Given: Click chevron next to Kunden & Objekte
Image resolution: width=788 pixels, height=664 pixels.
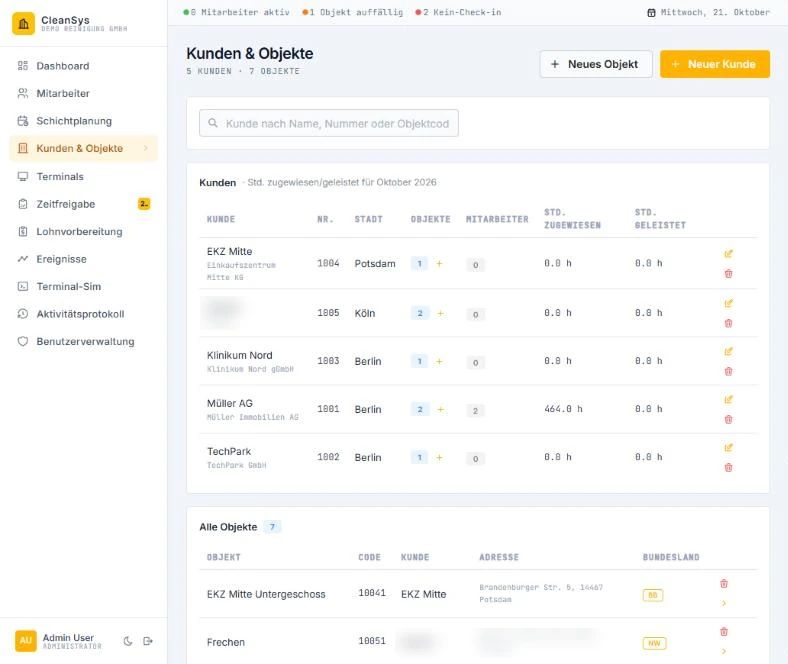Looking at the screenshot, I should [146, 148].
